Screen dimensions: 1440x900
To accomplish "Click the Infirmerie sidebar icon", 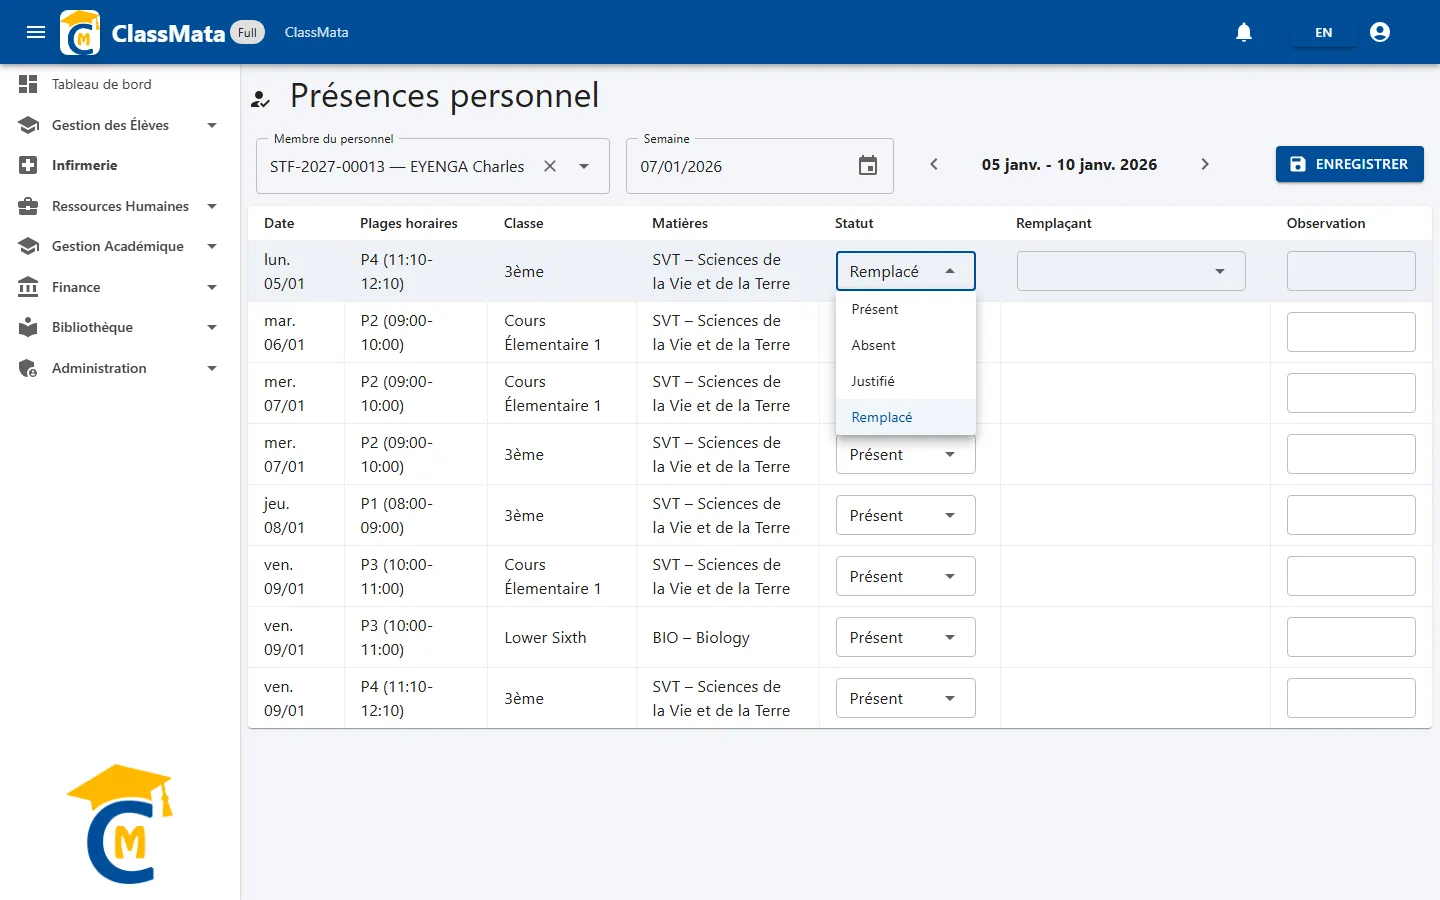I will click(x=28, y=165).
